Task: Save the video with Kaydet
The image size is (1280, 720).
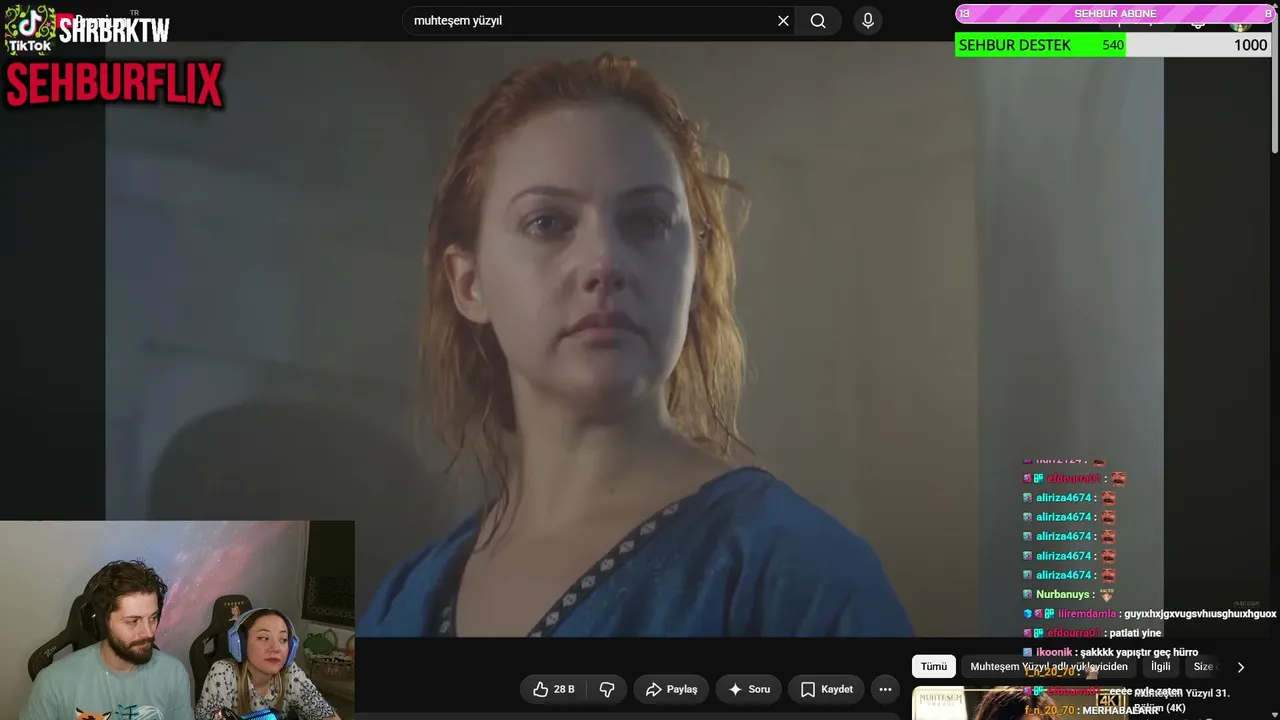Action: click(826, 689)
